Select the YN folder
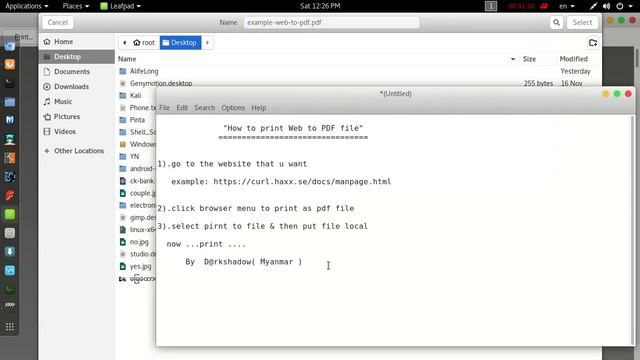 click(x=134, y=157)
